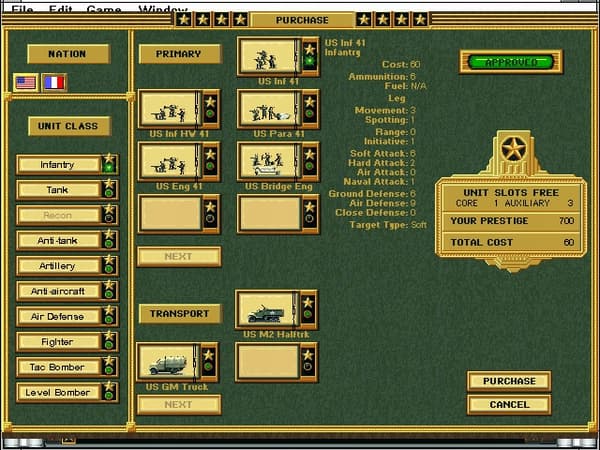Click the star light next to Tac Bomber
Viewport: 600px width, 450px height.
(109, 366)
